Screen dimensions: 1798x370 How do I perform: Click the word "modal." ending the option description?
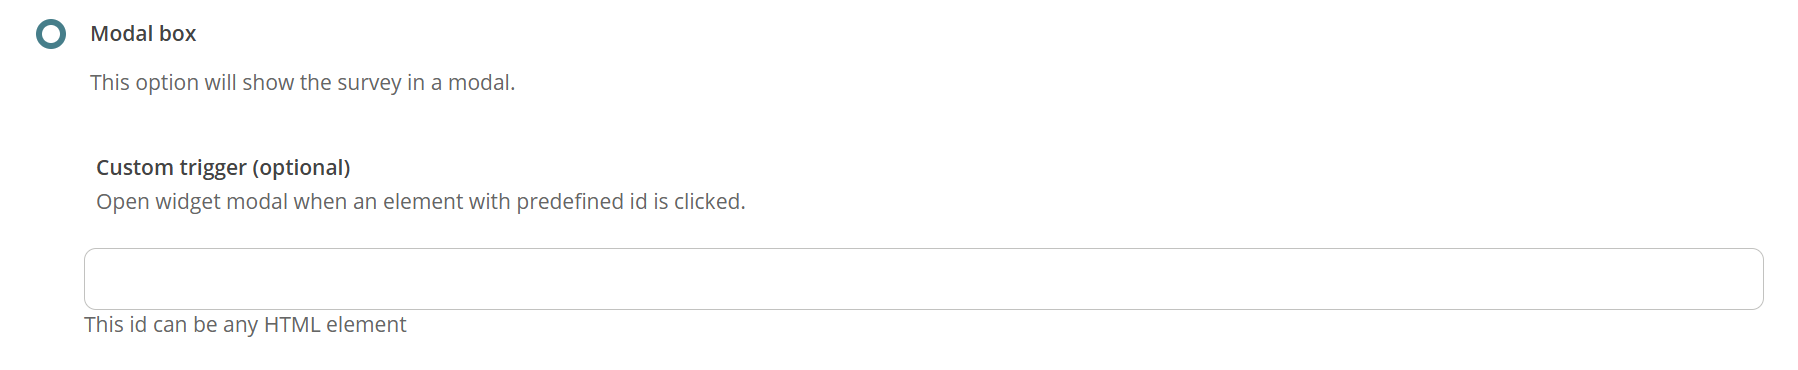(482, 83)
